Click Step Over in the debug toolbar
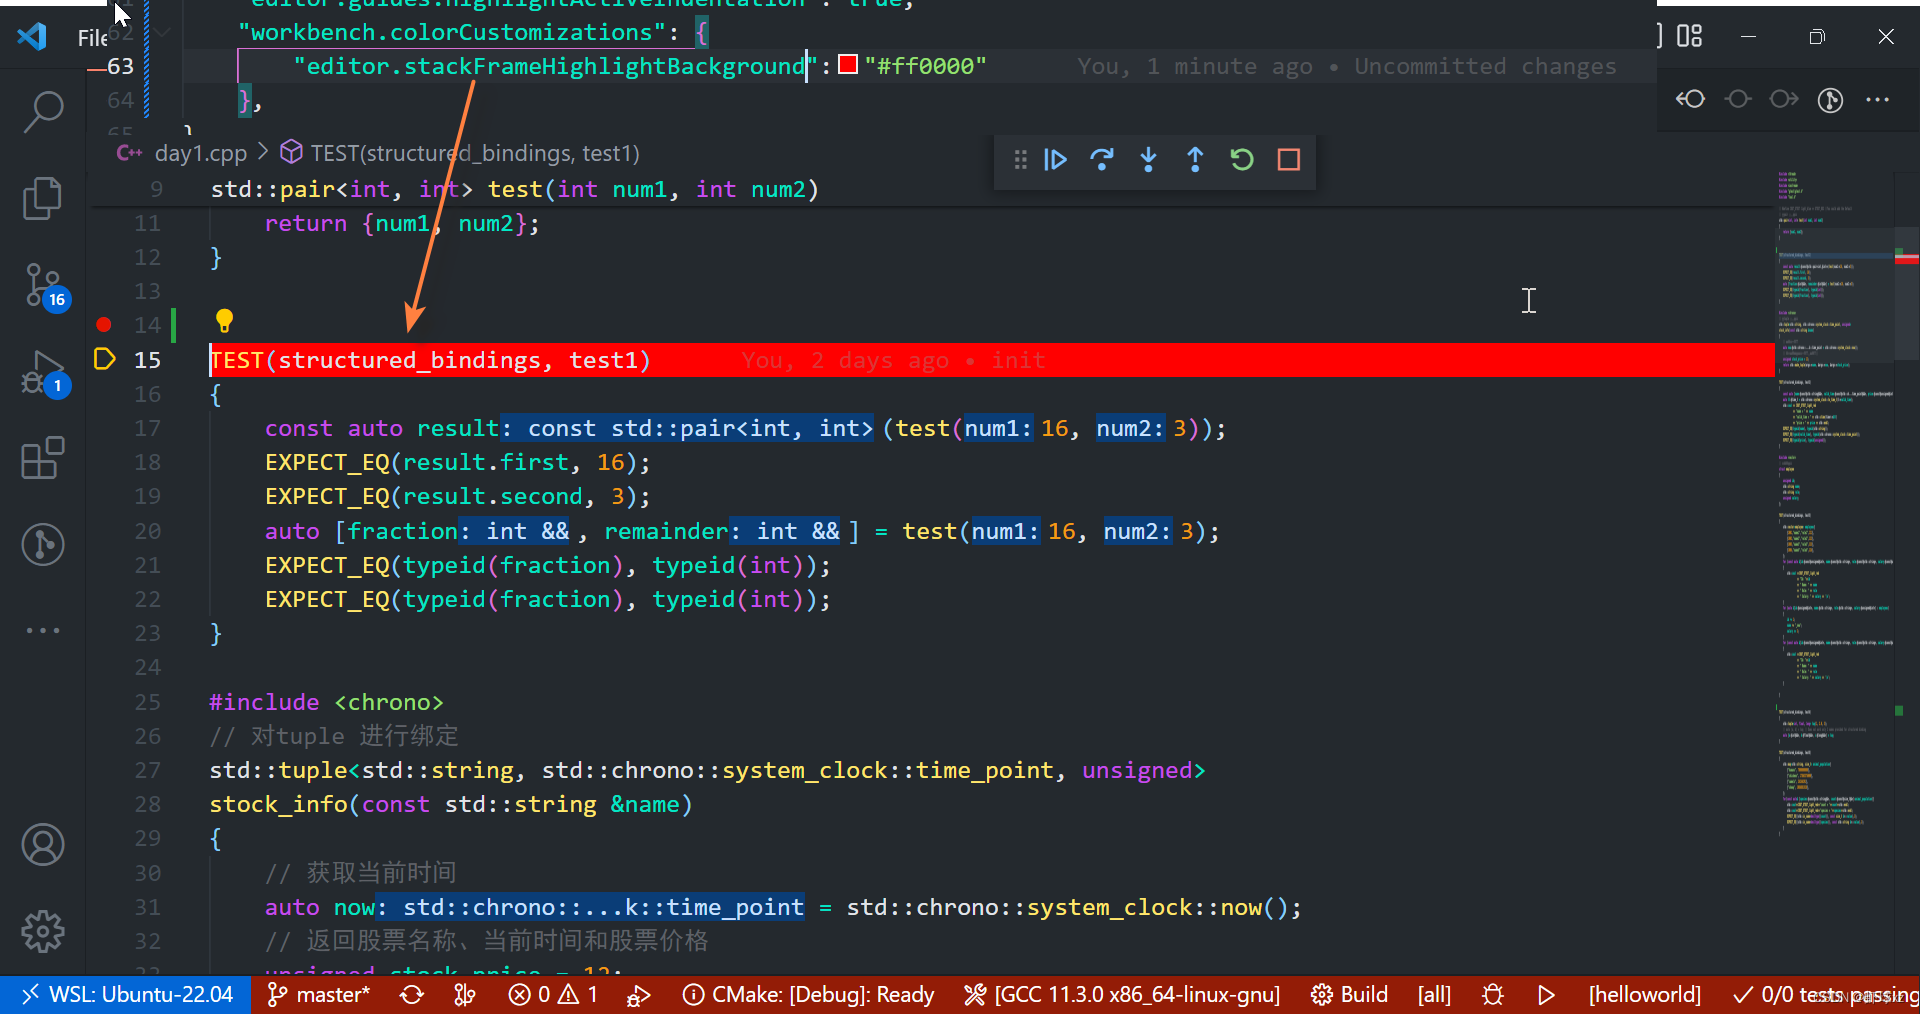 [1102, 160]
